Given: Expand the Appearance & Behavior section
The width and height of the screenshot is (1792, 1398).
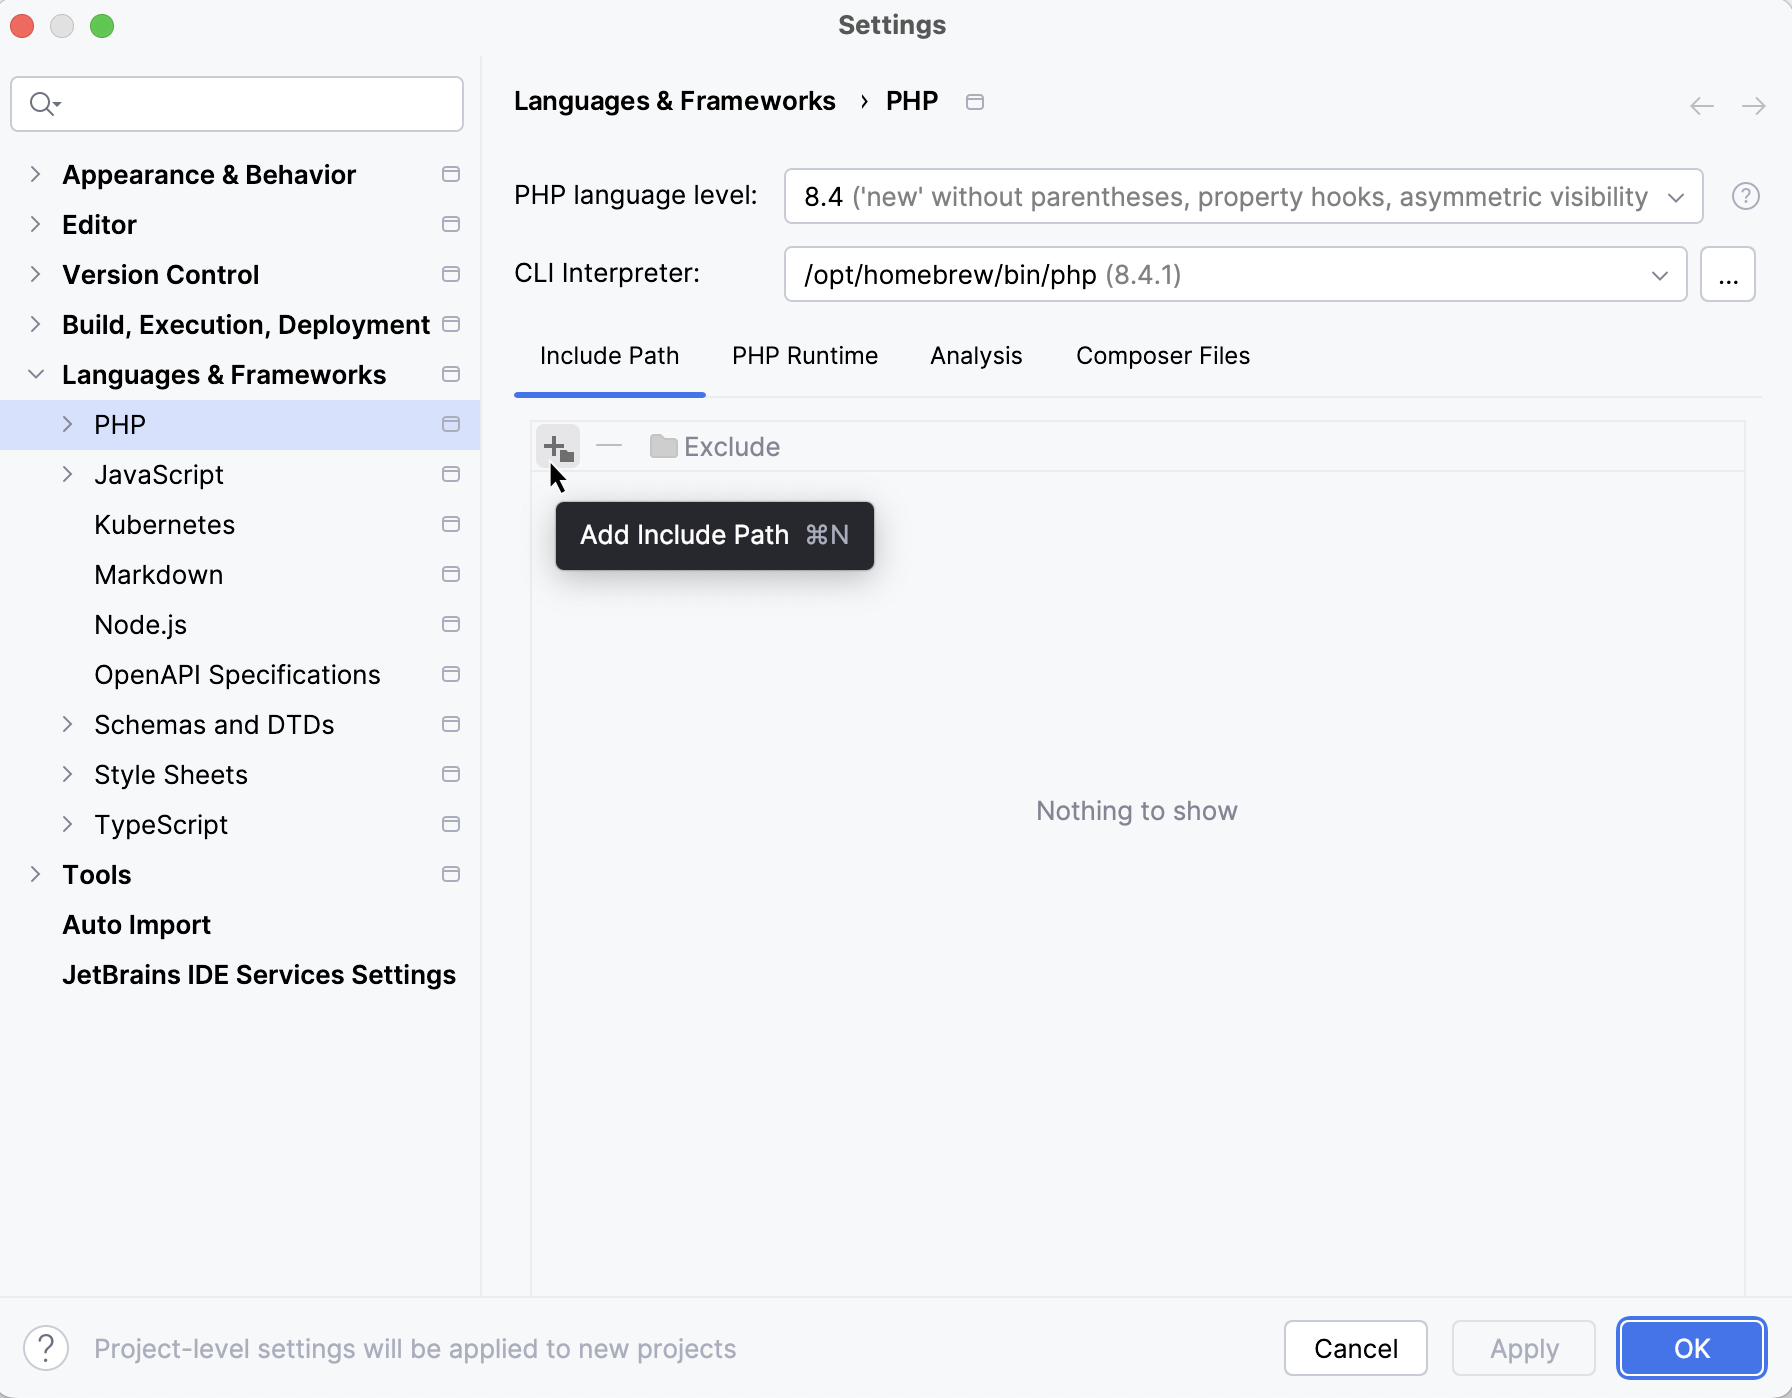Looking at the screenshot, I should [36, 175].
